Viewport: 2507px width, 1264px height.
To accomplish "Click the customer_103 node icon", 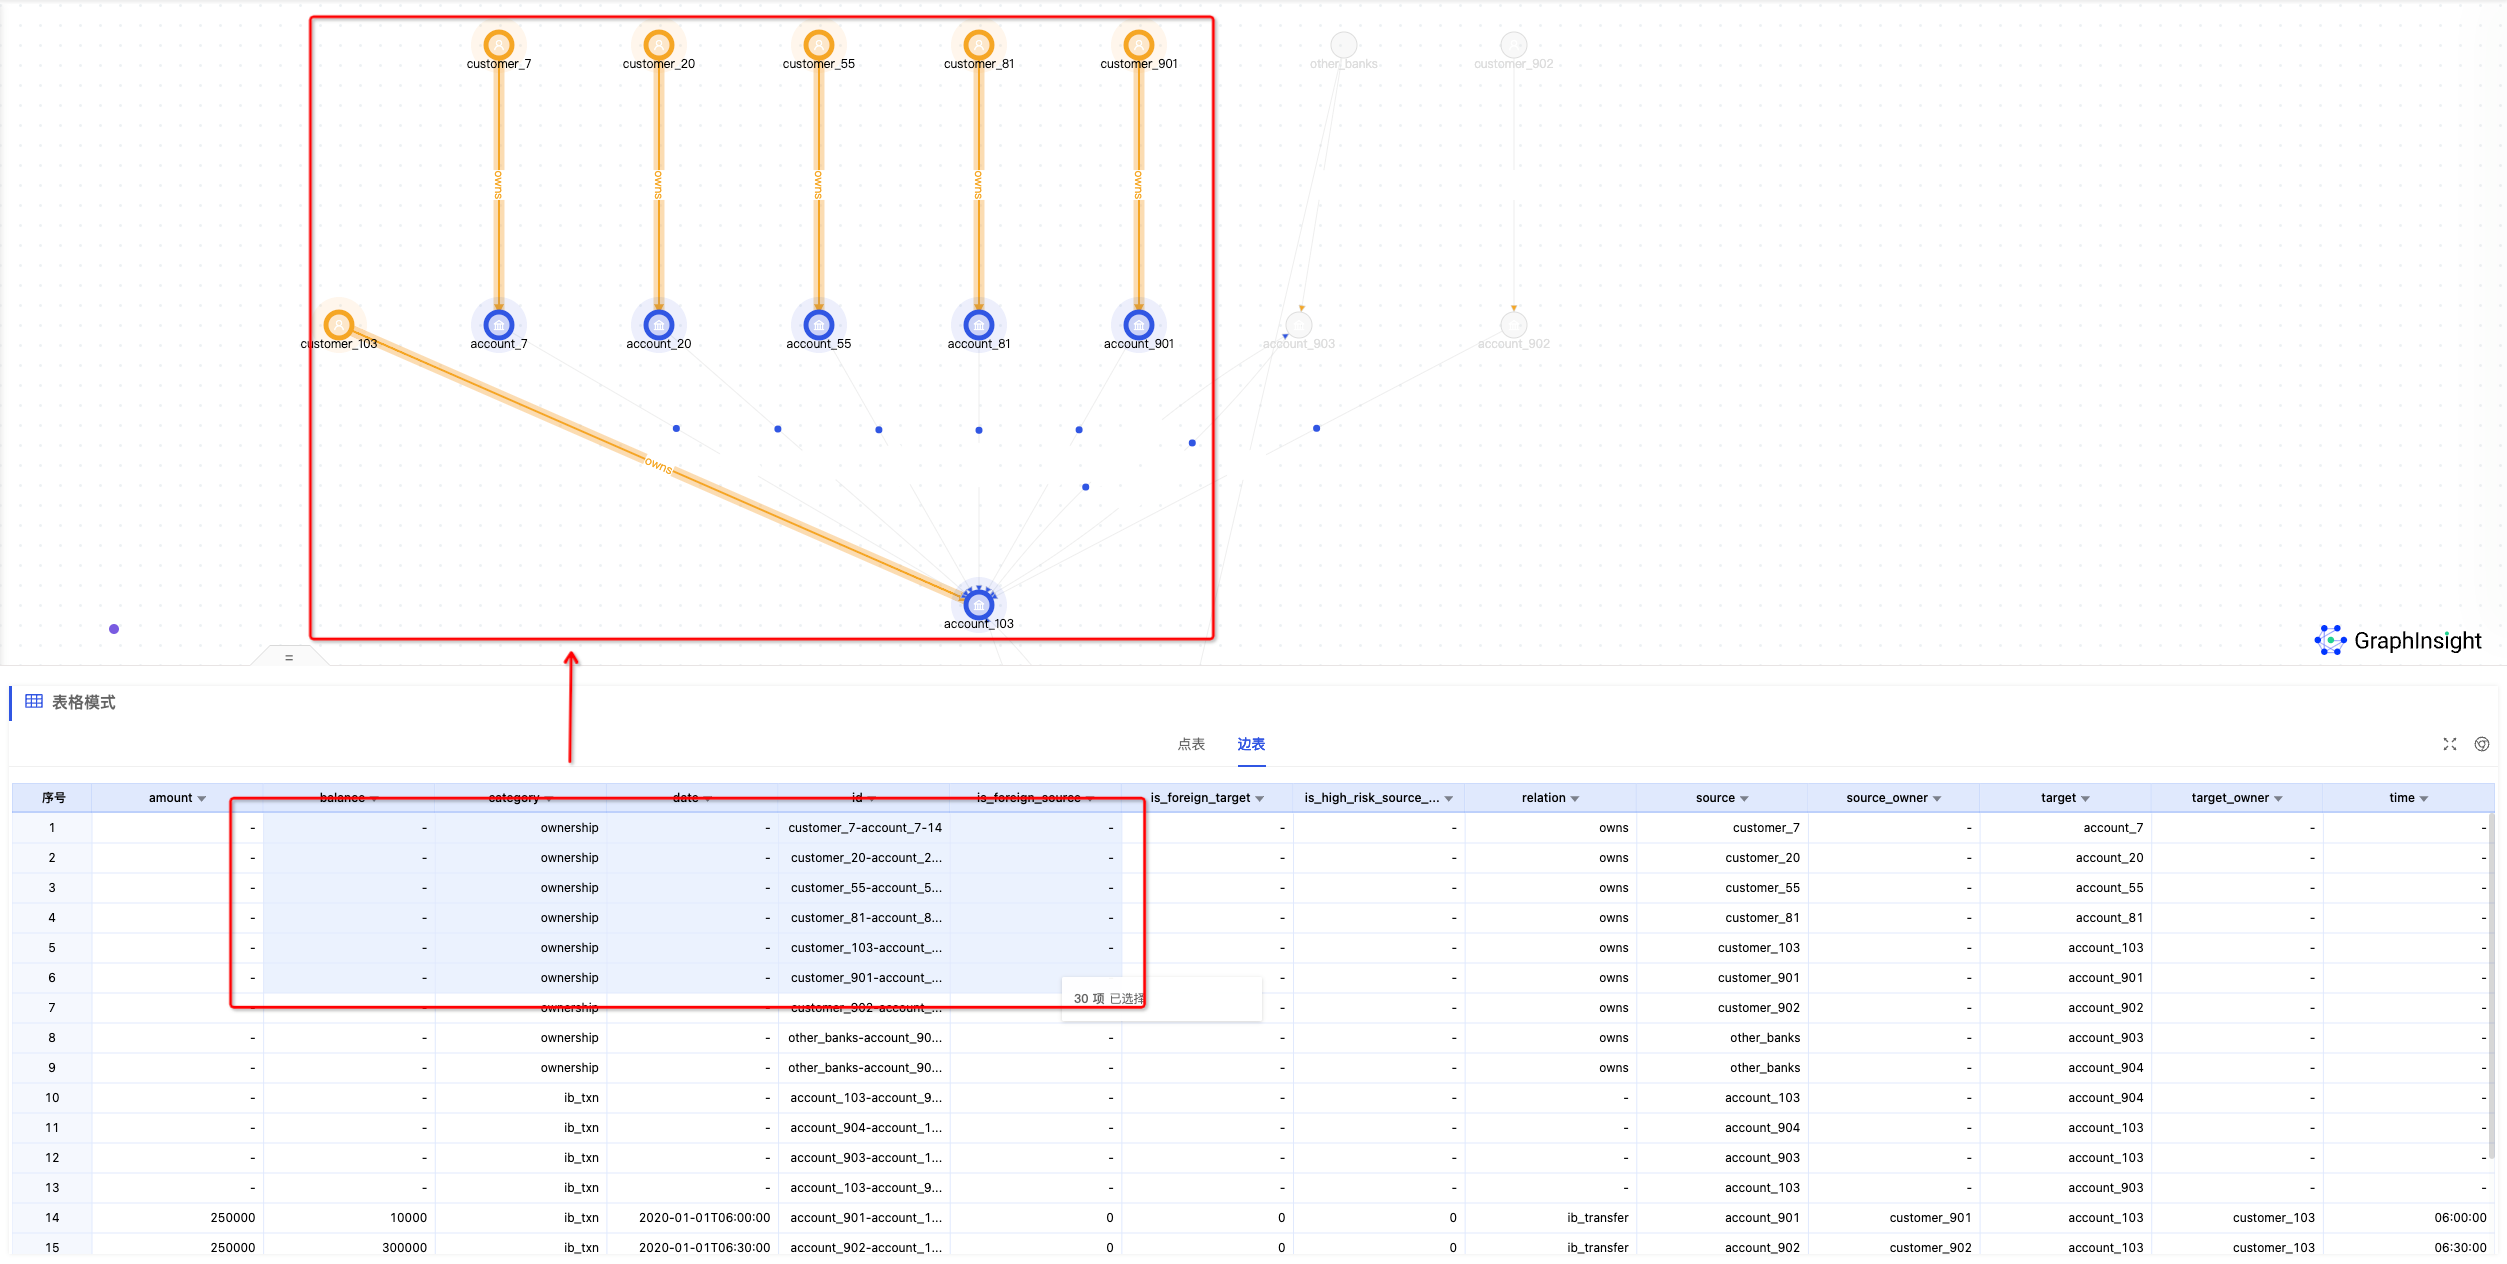I will pyautogui.click(x=339, y=325).
